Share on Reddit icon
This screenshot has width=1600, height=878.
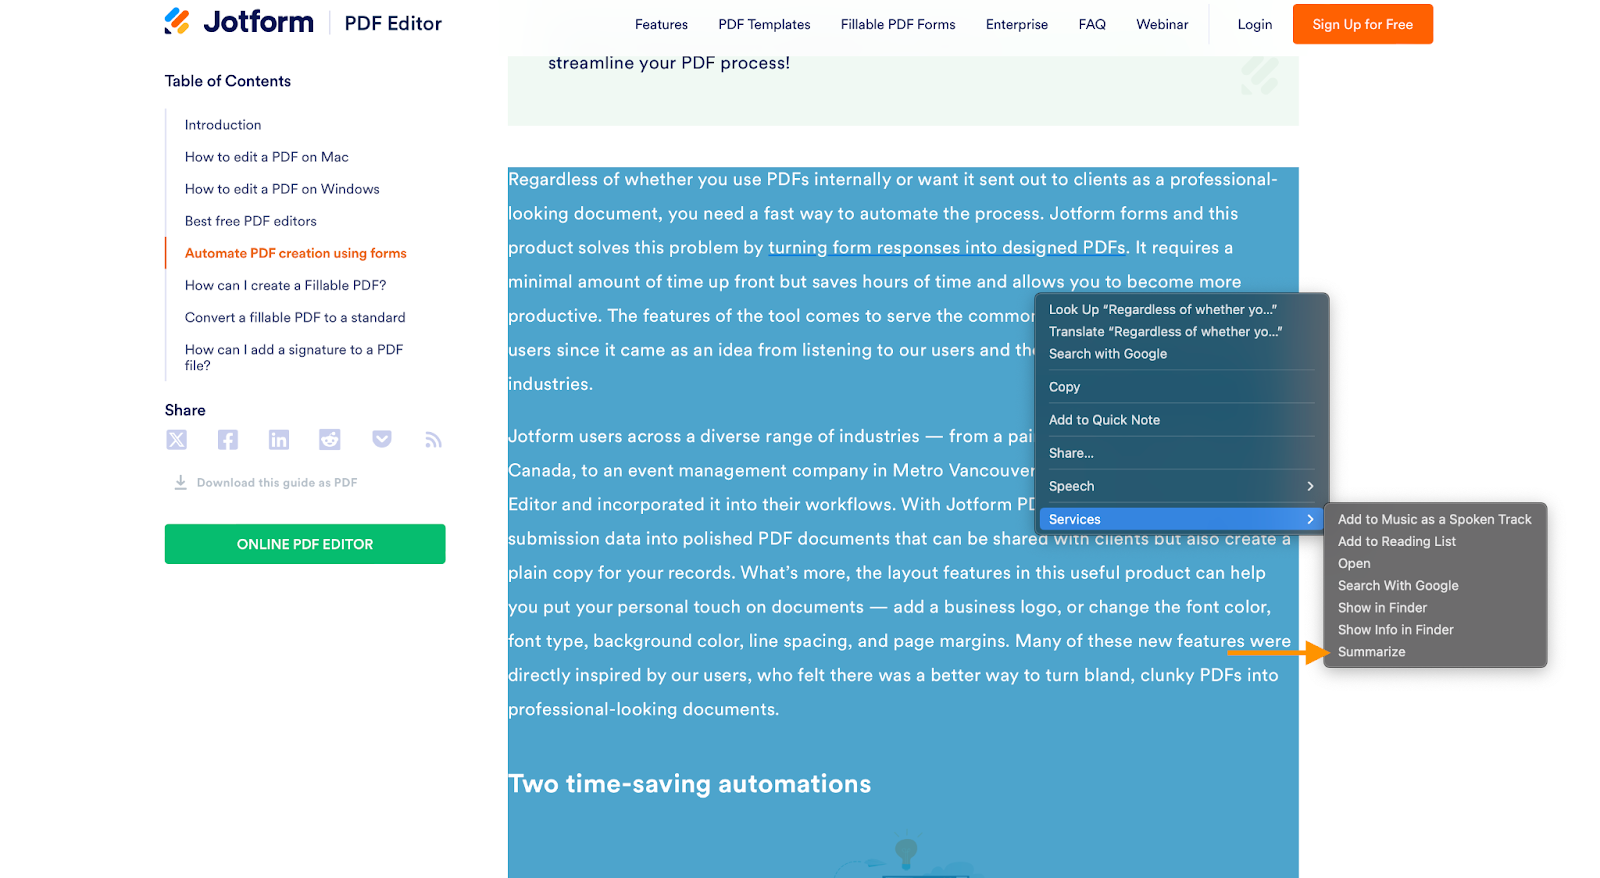(330, 440)
